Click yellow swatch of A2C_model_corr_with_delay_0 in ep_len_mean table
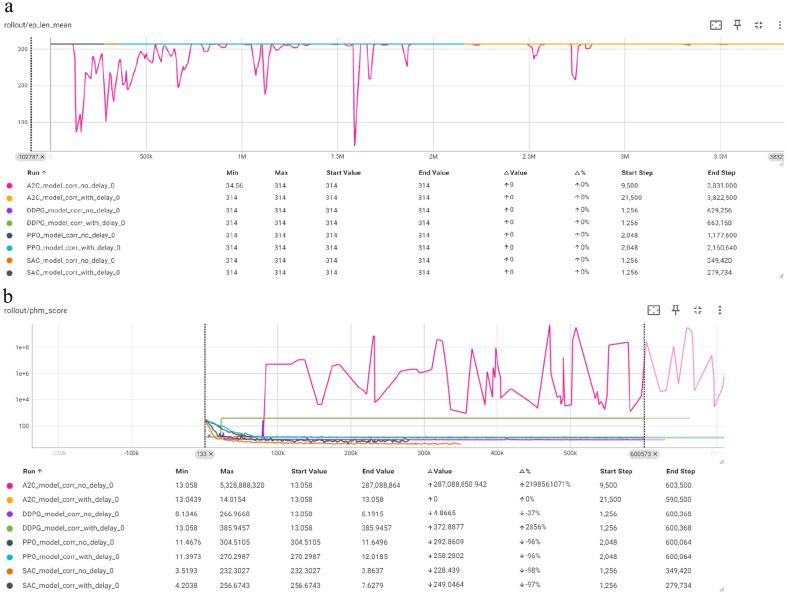 coord(9,198)
